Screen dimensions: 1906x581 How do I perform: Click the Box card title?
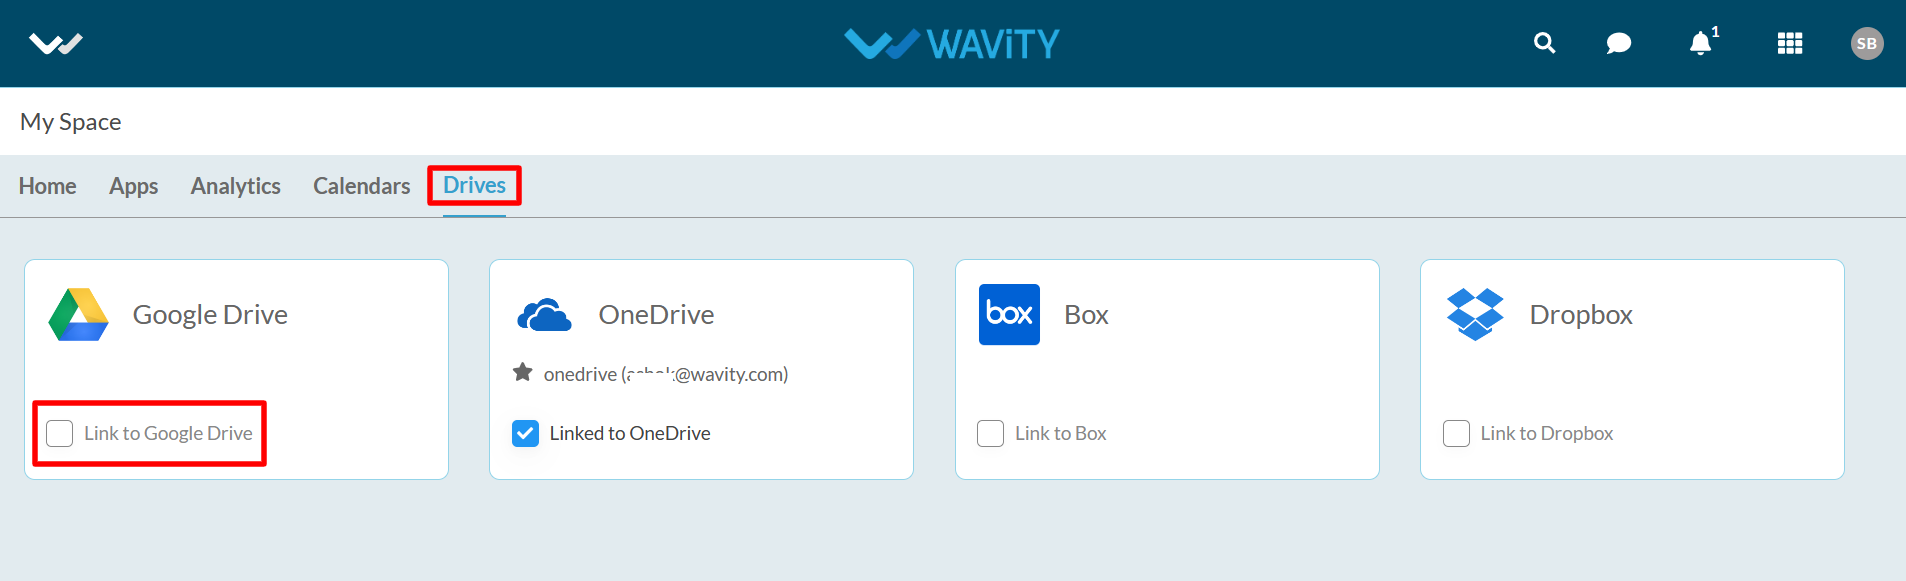(1086, 315)
